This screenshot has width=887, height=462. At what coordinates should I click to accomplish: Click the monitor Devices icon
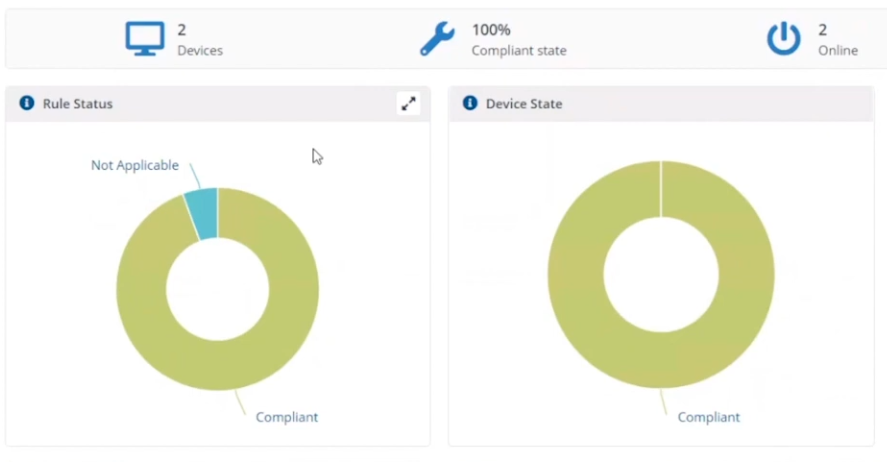tap(145, 38)
